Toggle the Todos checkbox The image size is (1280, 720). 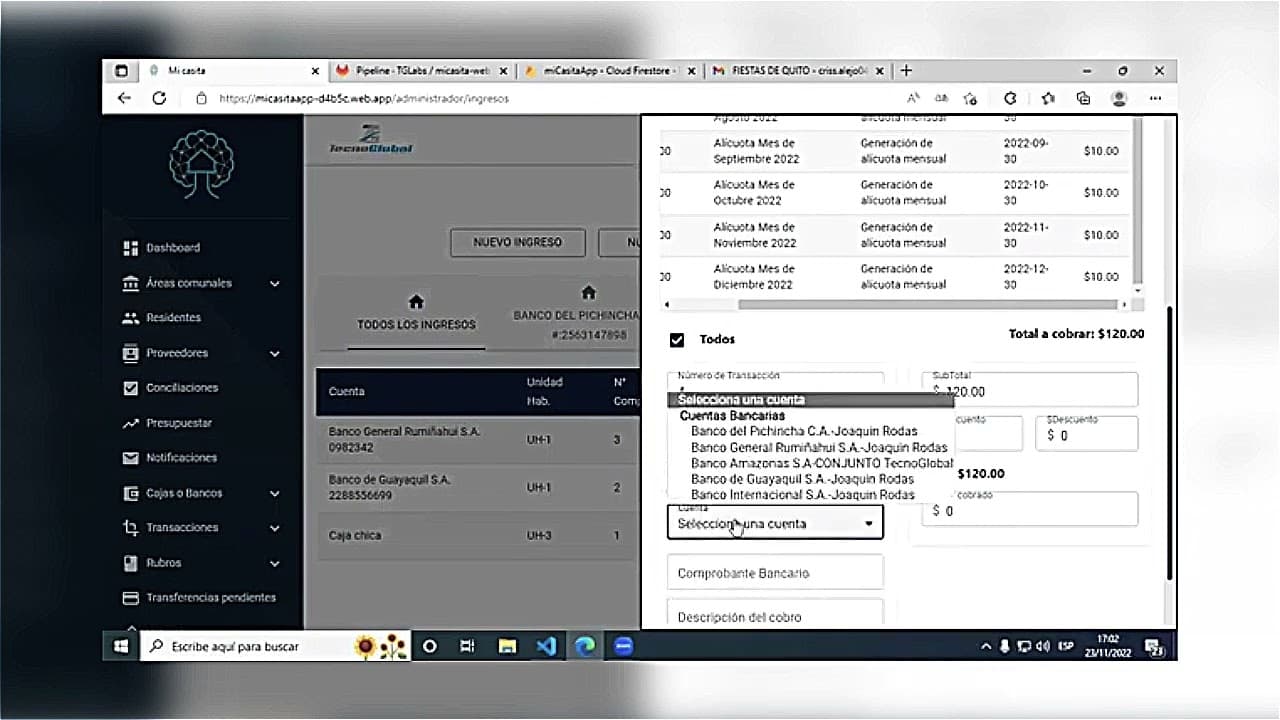click(677, 340)
